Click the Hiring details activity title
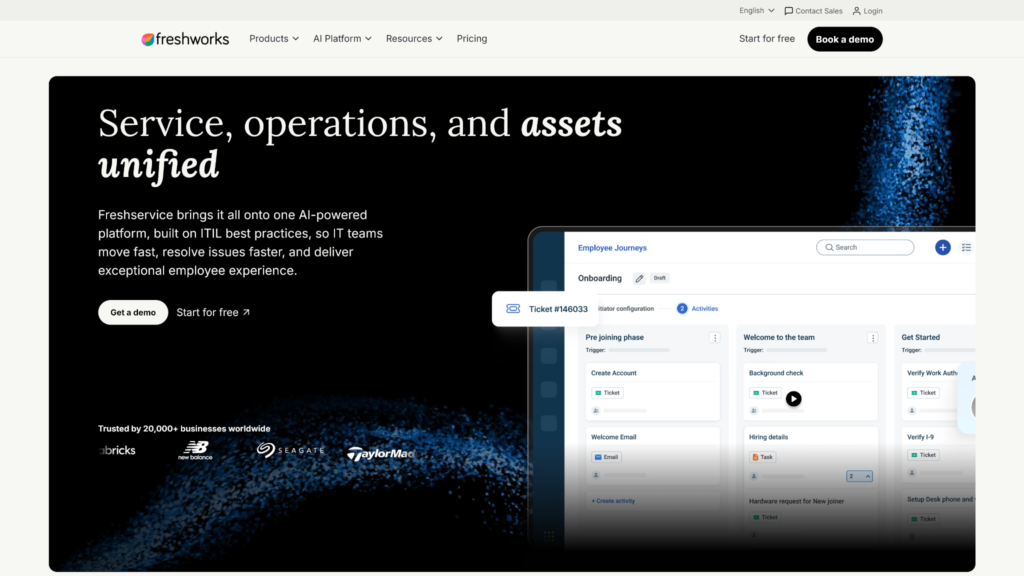The height and width of the screenshot is (576, 1024). [x=768, y=437]
